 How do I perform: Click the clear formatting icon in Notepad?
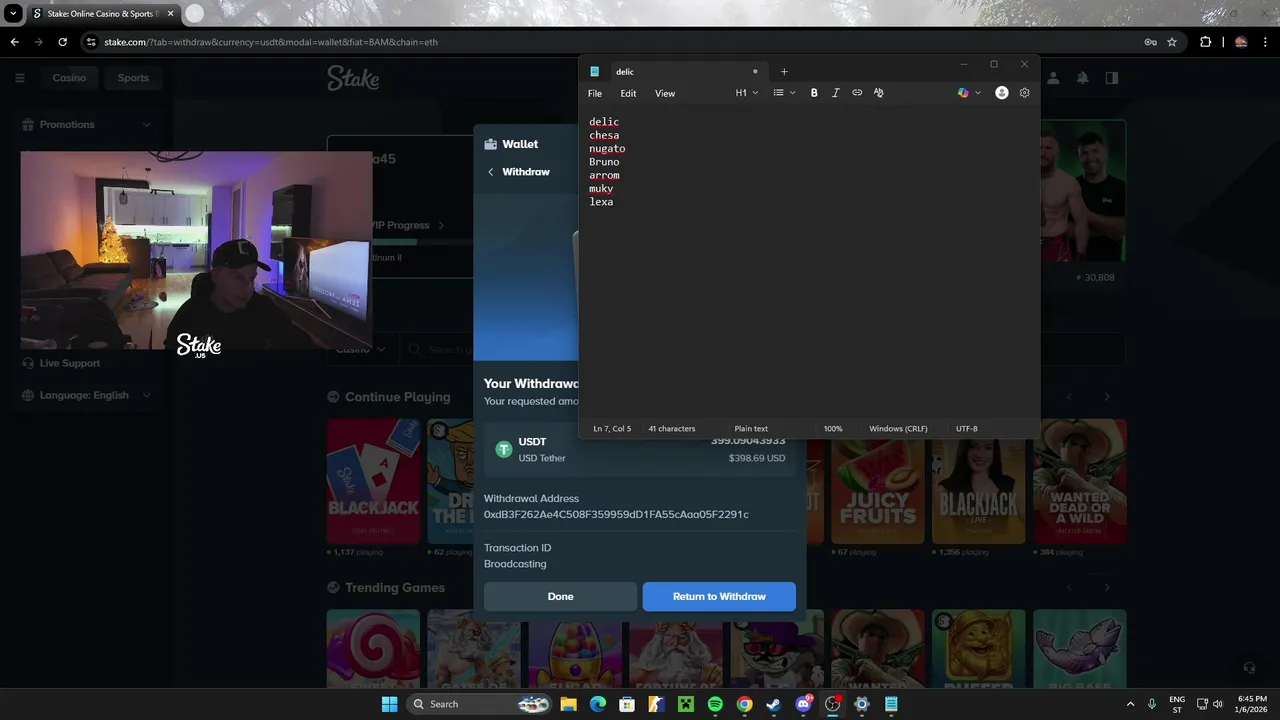879,93
